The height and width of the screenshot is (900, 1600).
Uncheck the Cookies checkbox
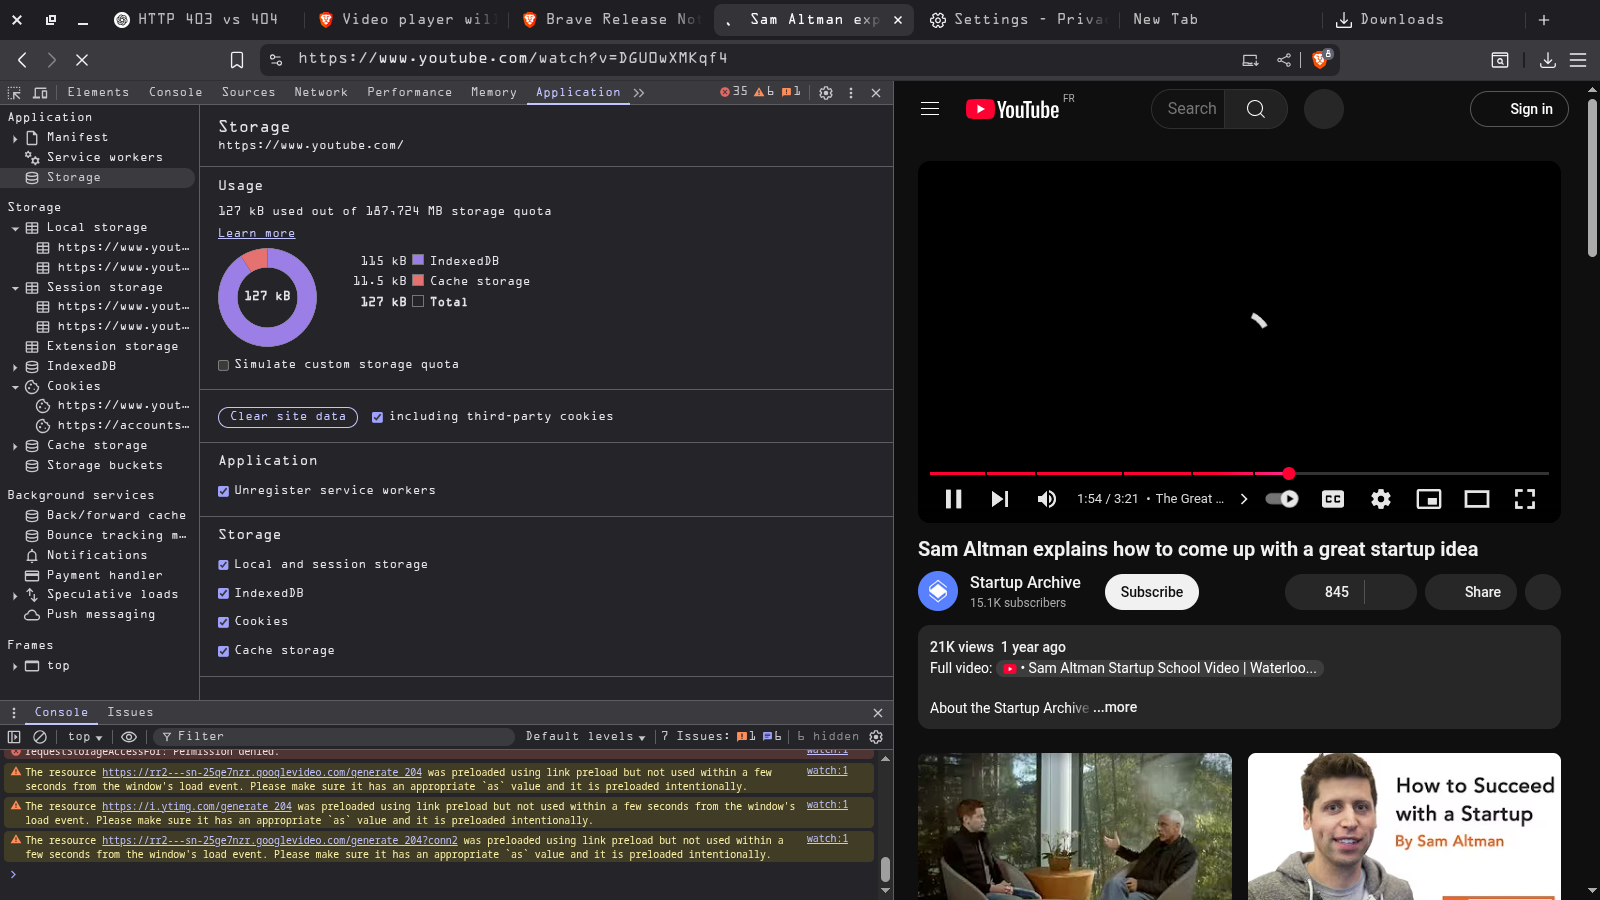point(224,622)
